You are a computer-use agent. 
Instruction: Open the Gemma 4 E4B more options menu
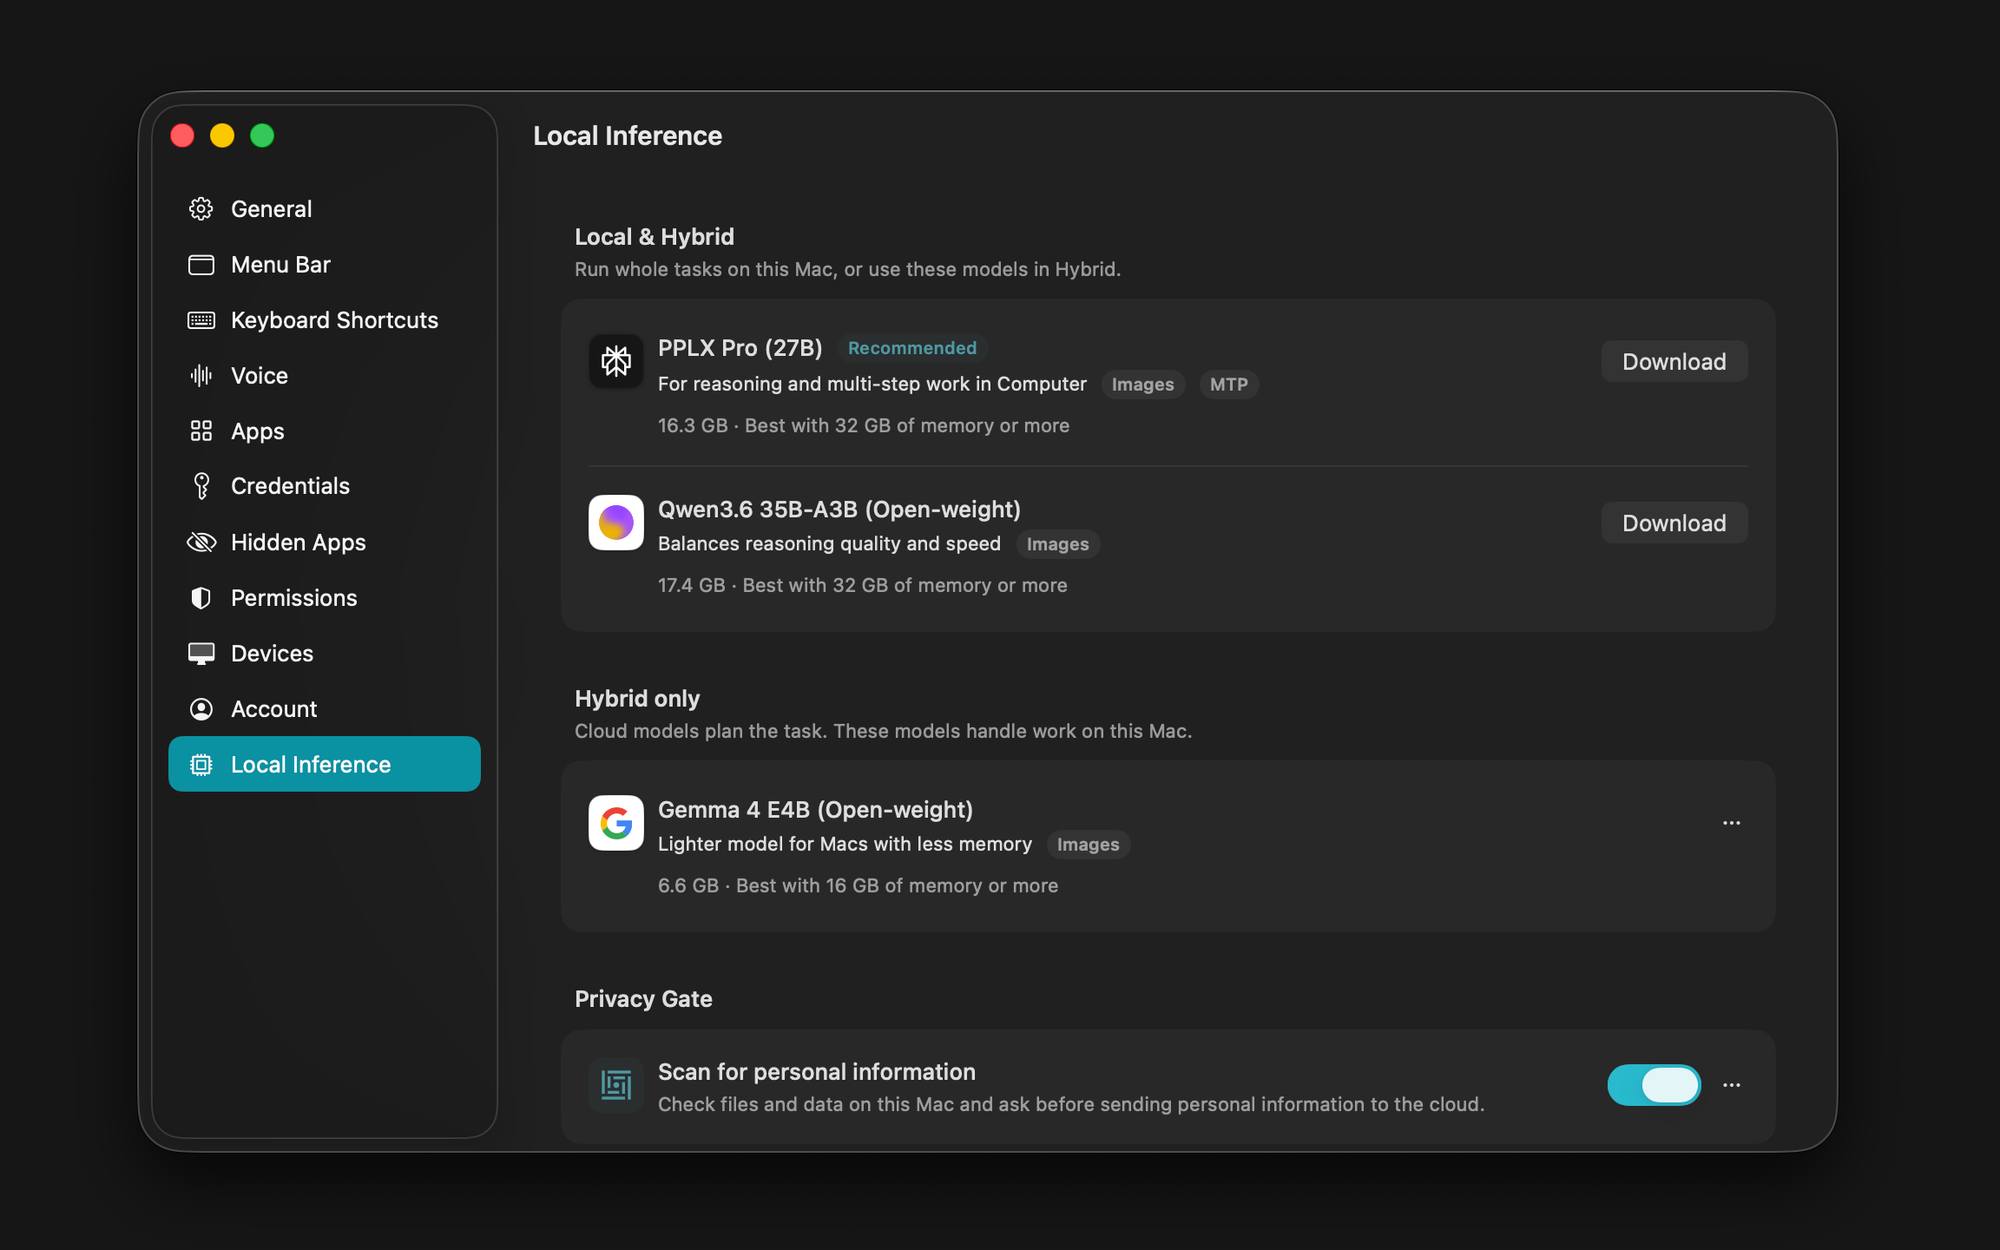pyautogui.click(x=1732, y=823)
